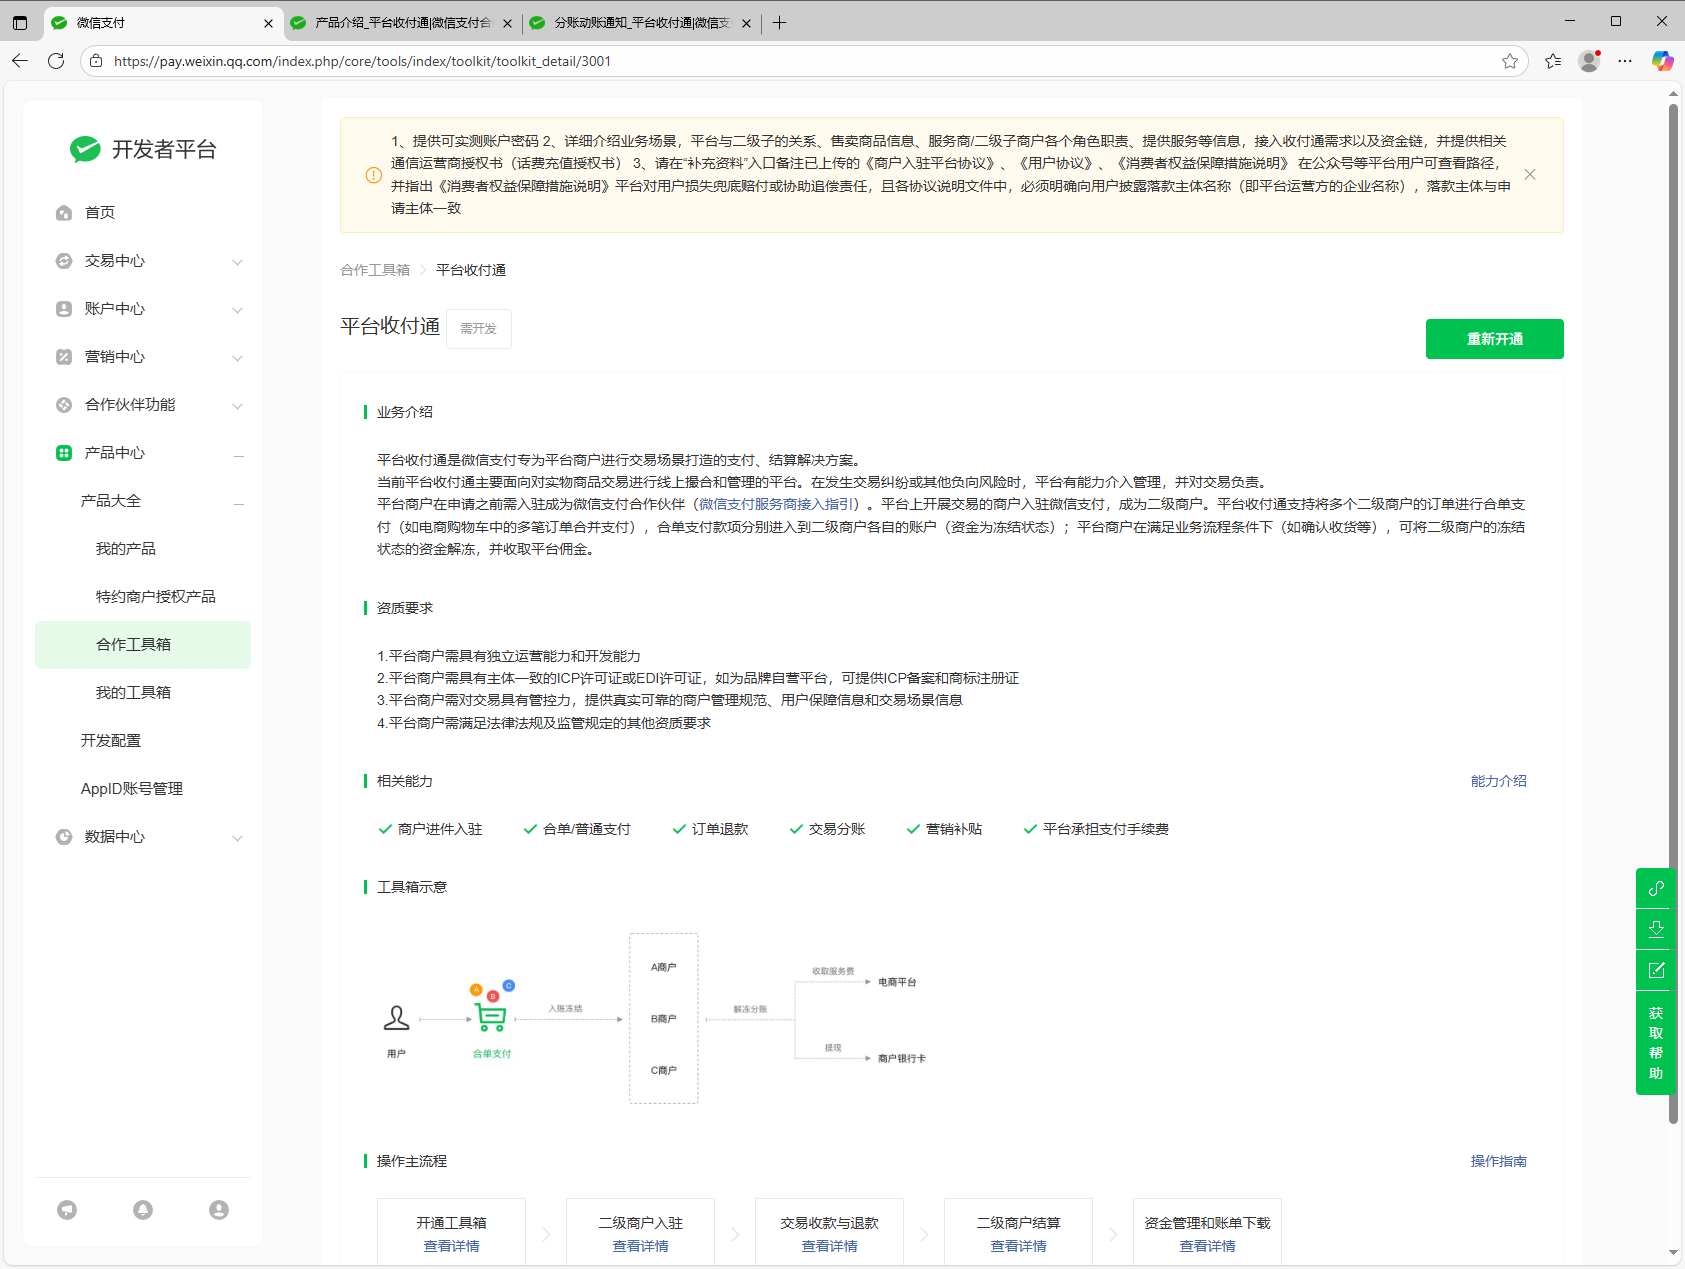Expand the 营销中心 menu chevron
1685x1269 pixels.
(238, 358)
